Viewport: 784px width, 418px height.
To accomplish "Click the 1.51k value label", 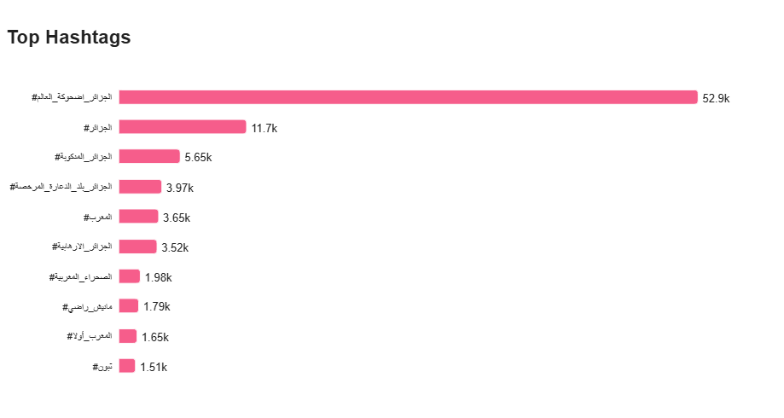I will coord(154,368).
